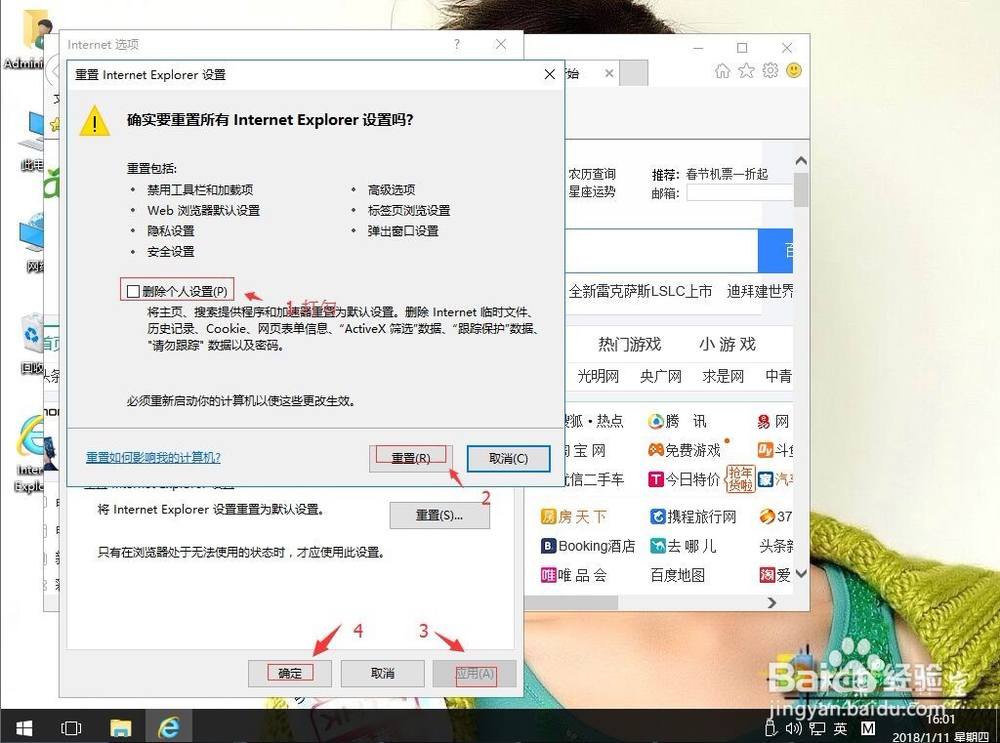The image size is (1000, 743).
Task: Open the 星座运势 link
Action: [592, 191]
